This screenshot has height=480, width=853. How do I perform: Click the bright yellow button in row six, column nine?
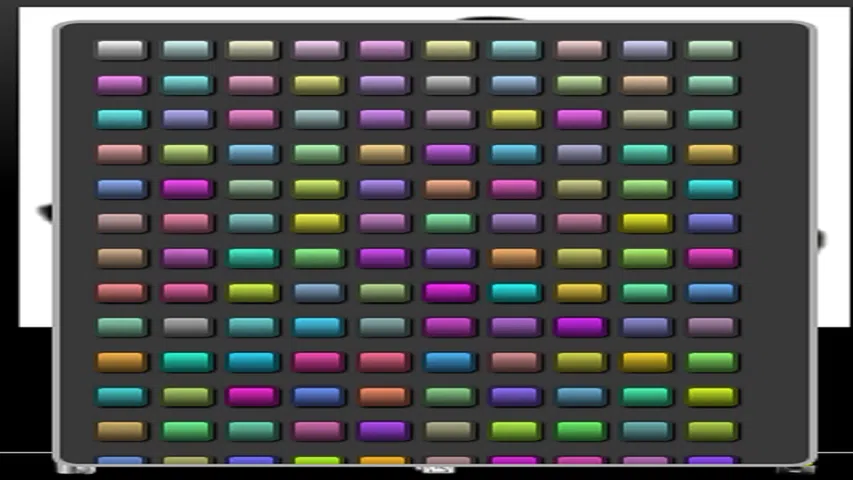tap(646, 223)
